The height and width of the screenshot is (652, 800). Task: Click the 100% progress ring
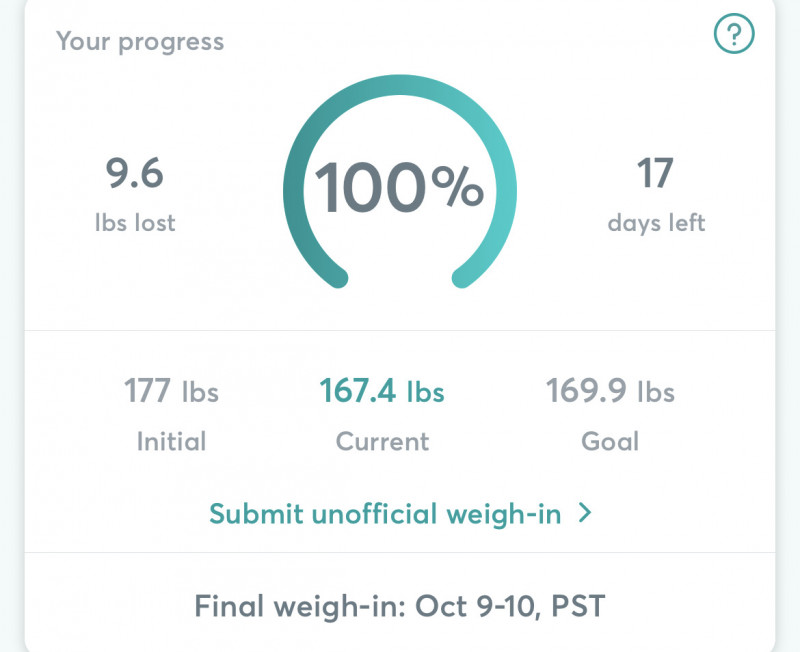pos(400,187)
